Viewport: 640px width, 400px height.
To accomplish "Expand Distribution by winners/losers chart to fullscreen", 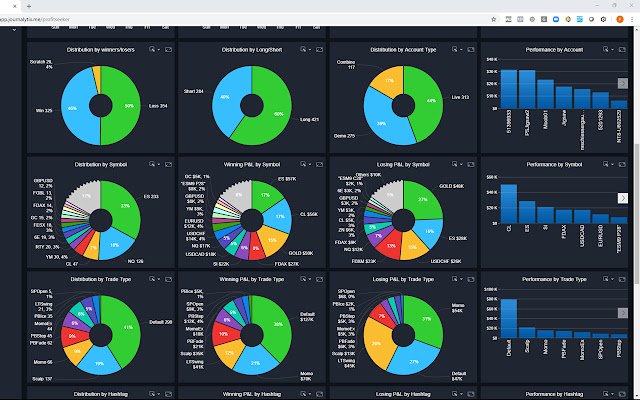I will click(x=168, y=49).
